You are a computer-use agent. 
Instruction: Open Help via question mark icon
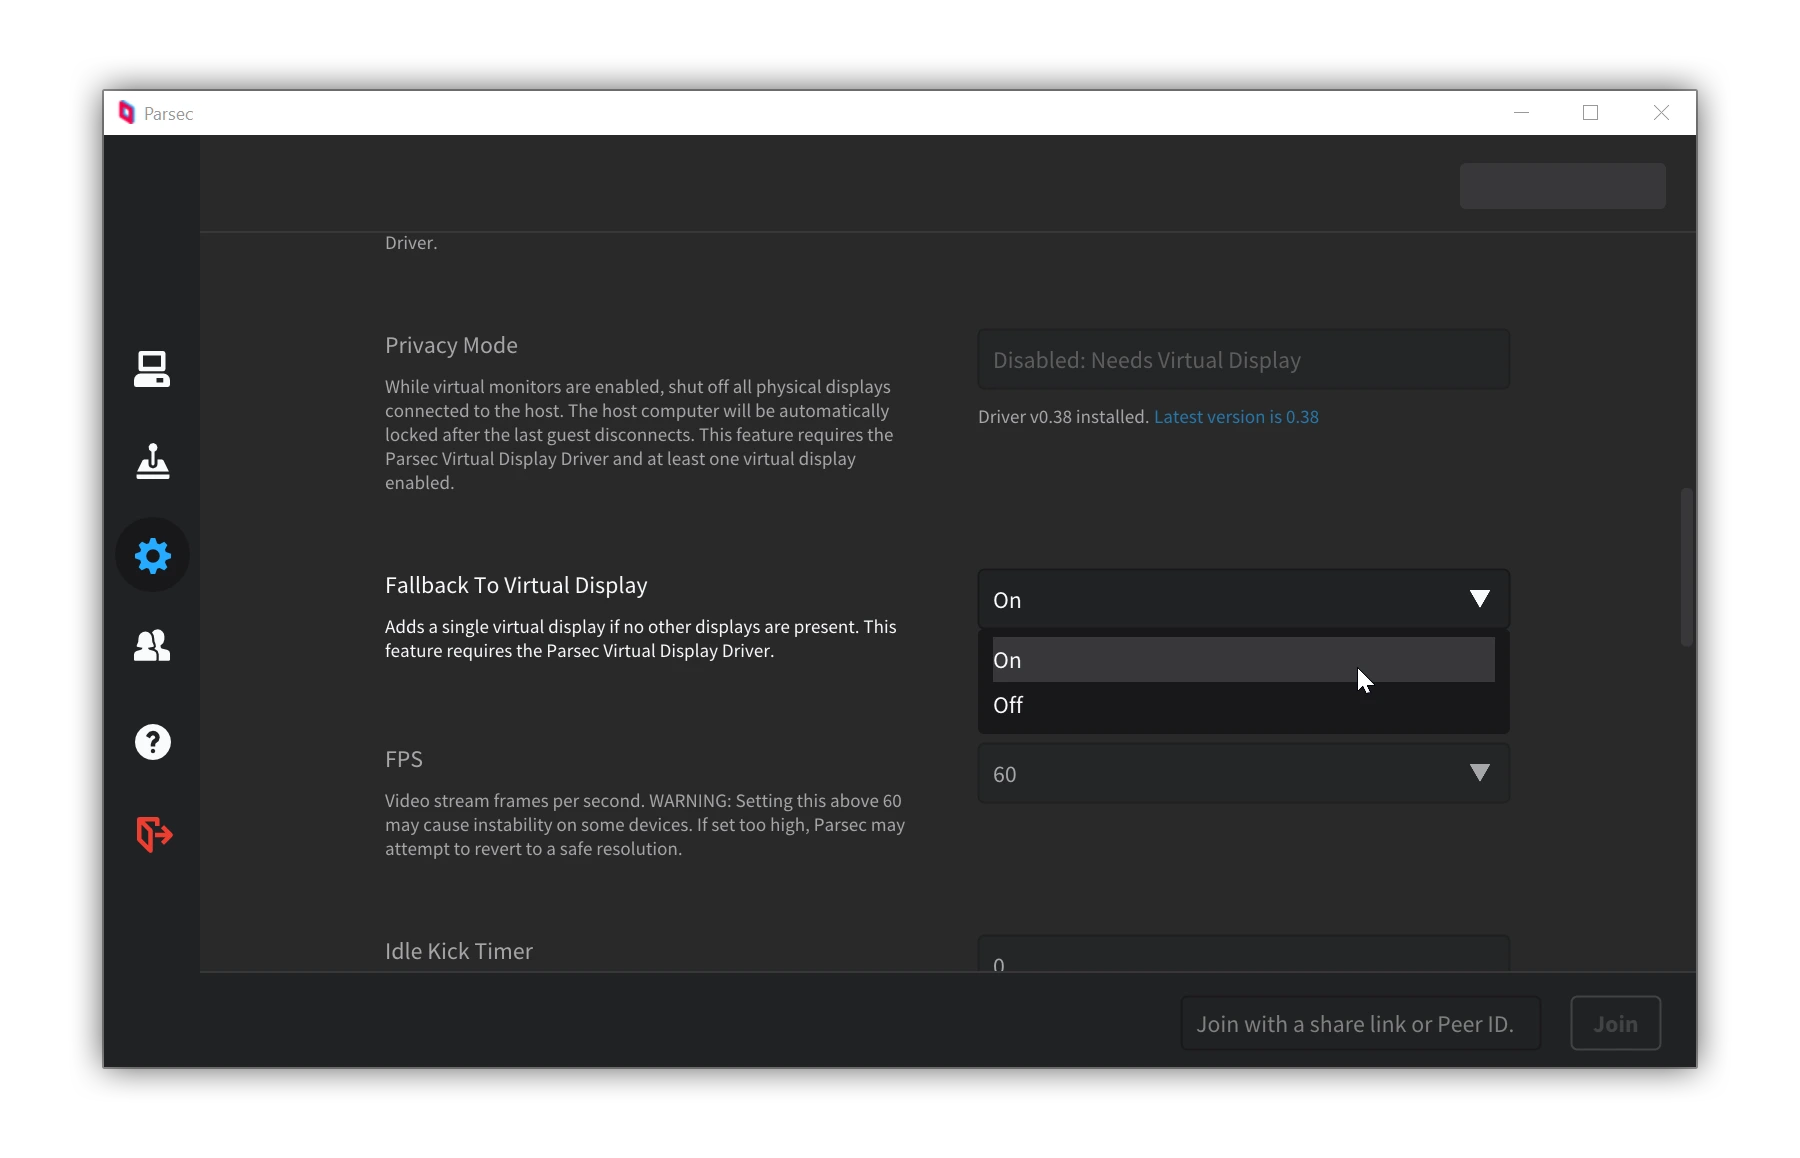point(152,742)
